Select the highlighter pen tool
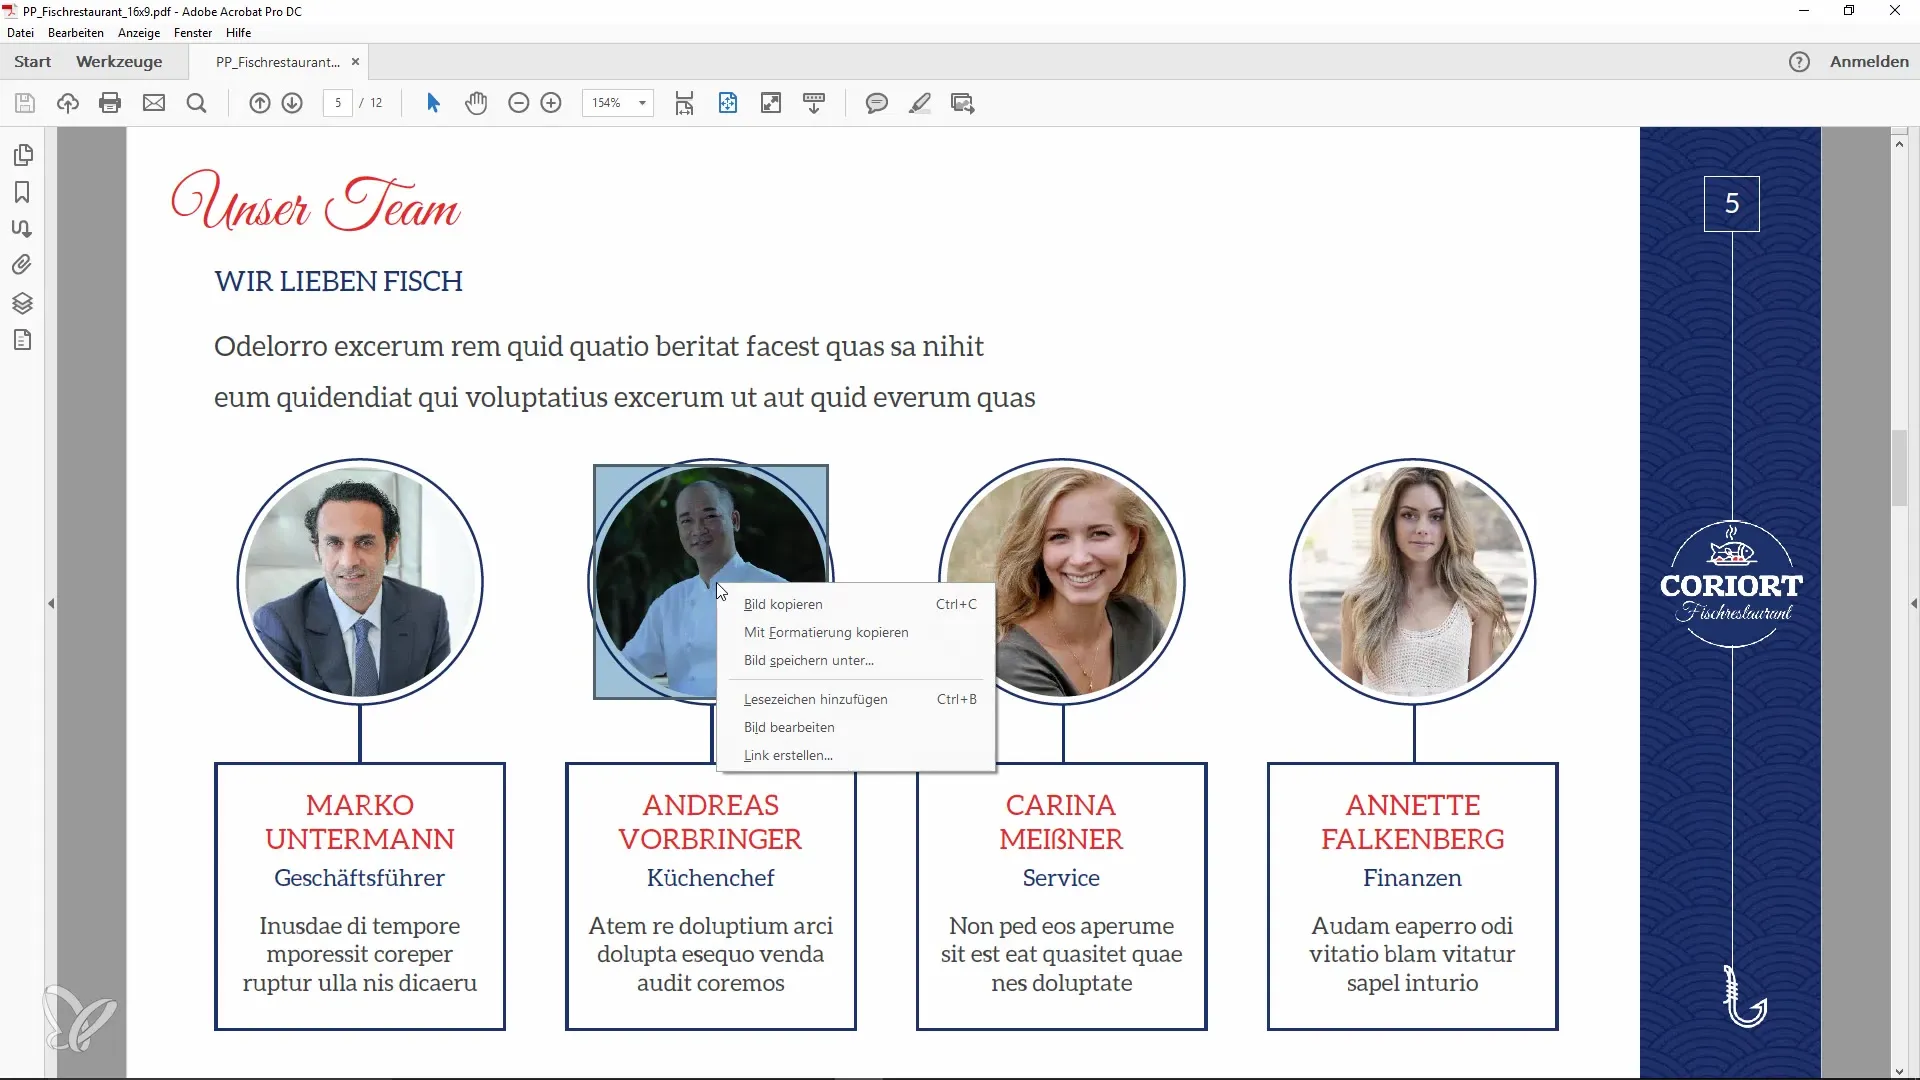 [x=920, y=103]
